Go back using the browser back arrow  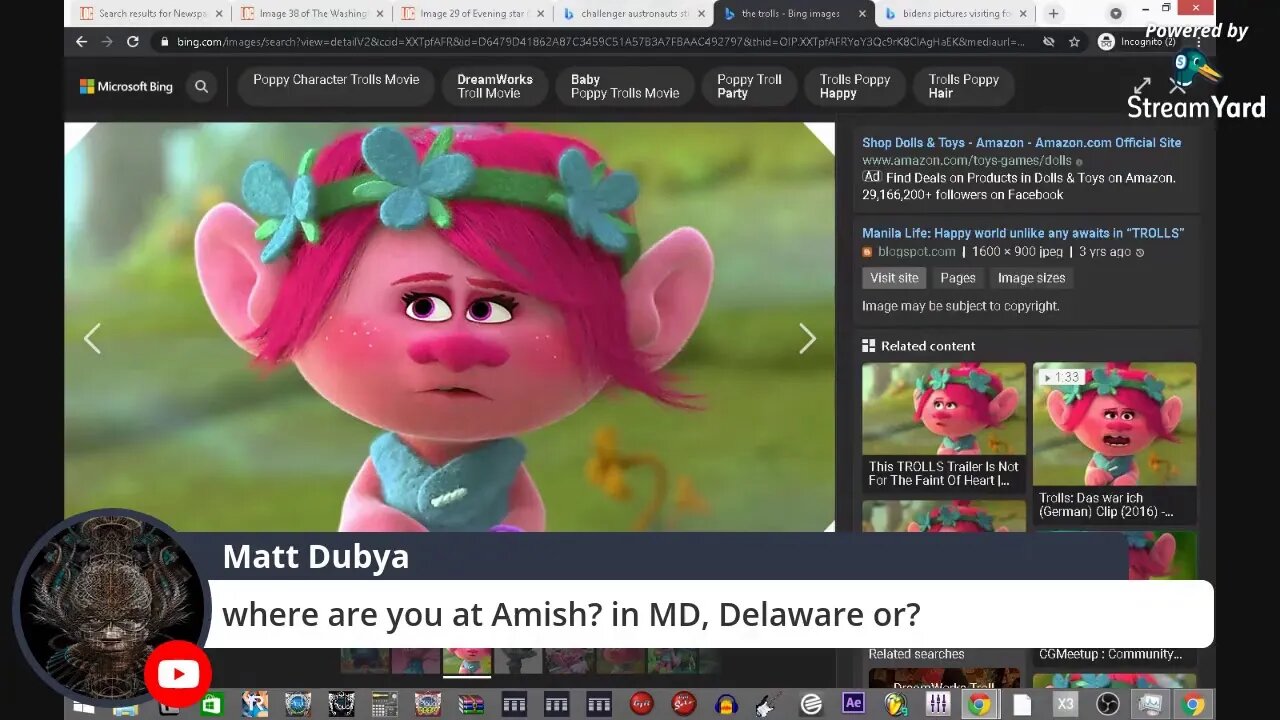click(x=82, y=42)
